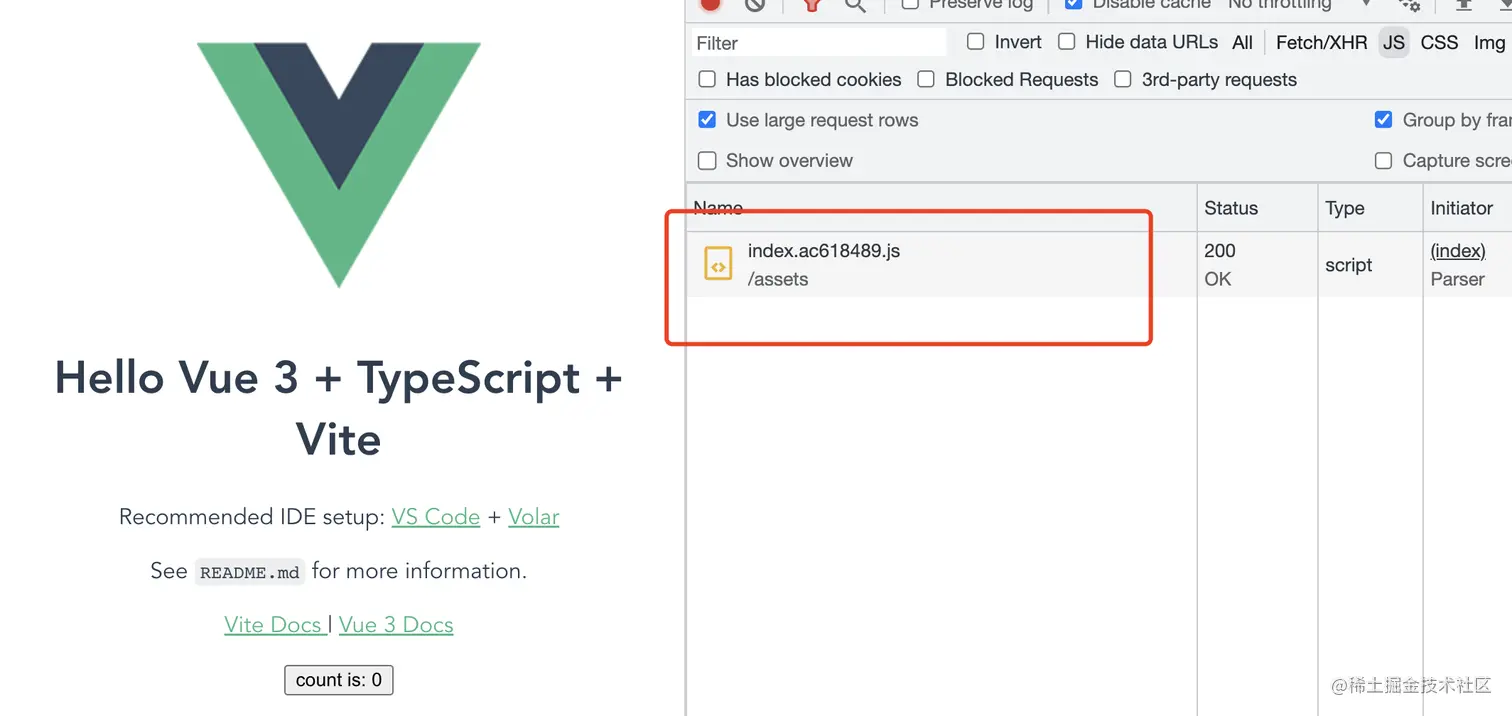
Task: Select the JS resource type filter
Action: pyautogui.click(x=1394, y=42)
